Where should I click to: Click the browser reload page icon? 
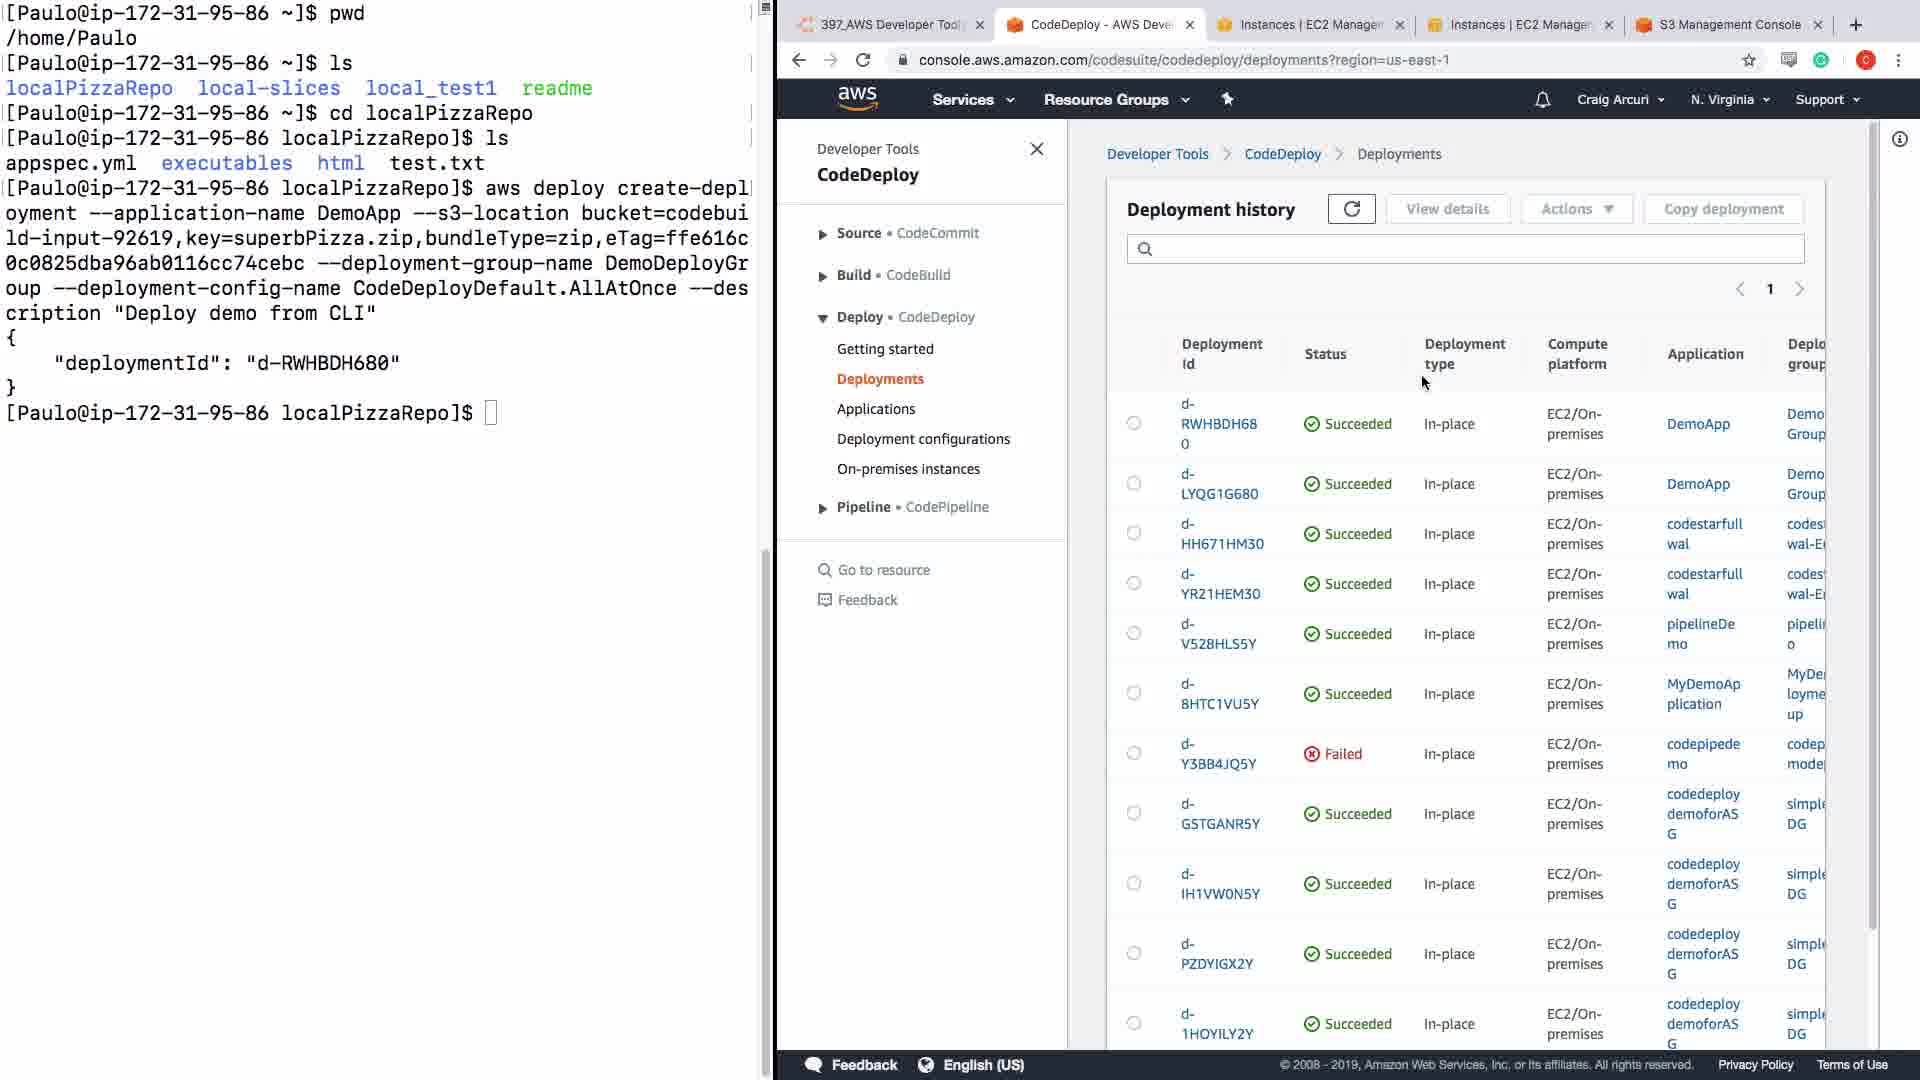pos(863,60)
